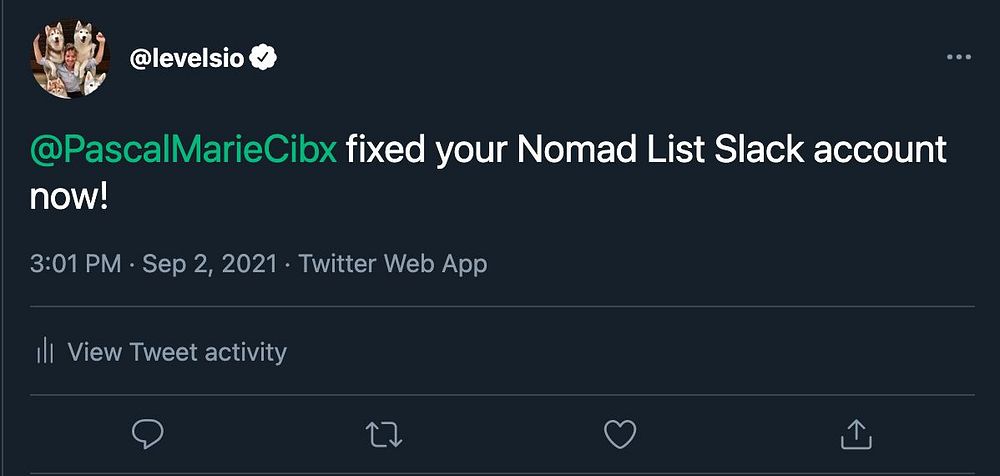This screenshot has width=1000, height=476.
Task: Click the word "now!" in the tweet
Action: [x=68, y=196]
